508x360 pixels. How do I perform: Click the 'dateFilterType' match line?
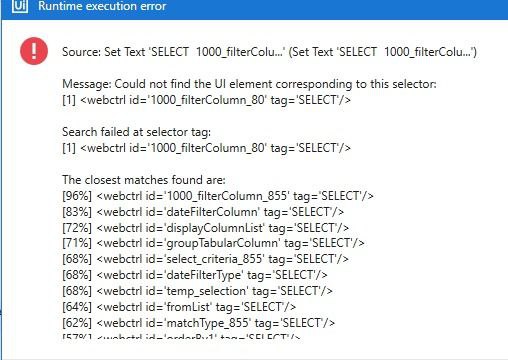[195, 275]
